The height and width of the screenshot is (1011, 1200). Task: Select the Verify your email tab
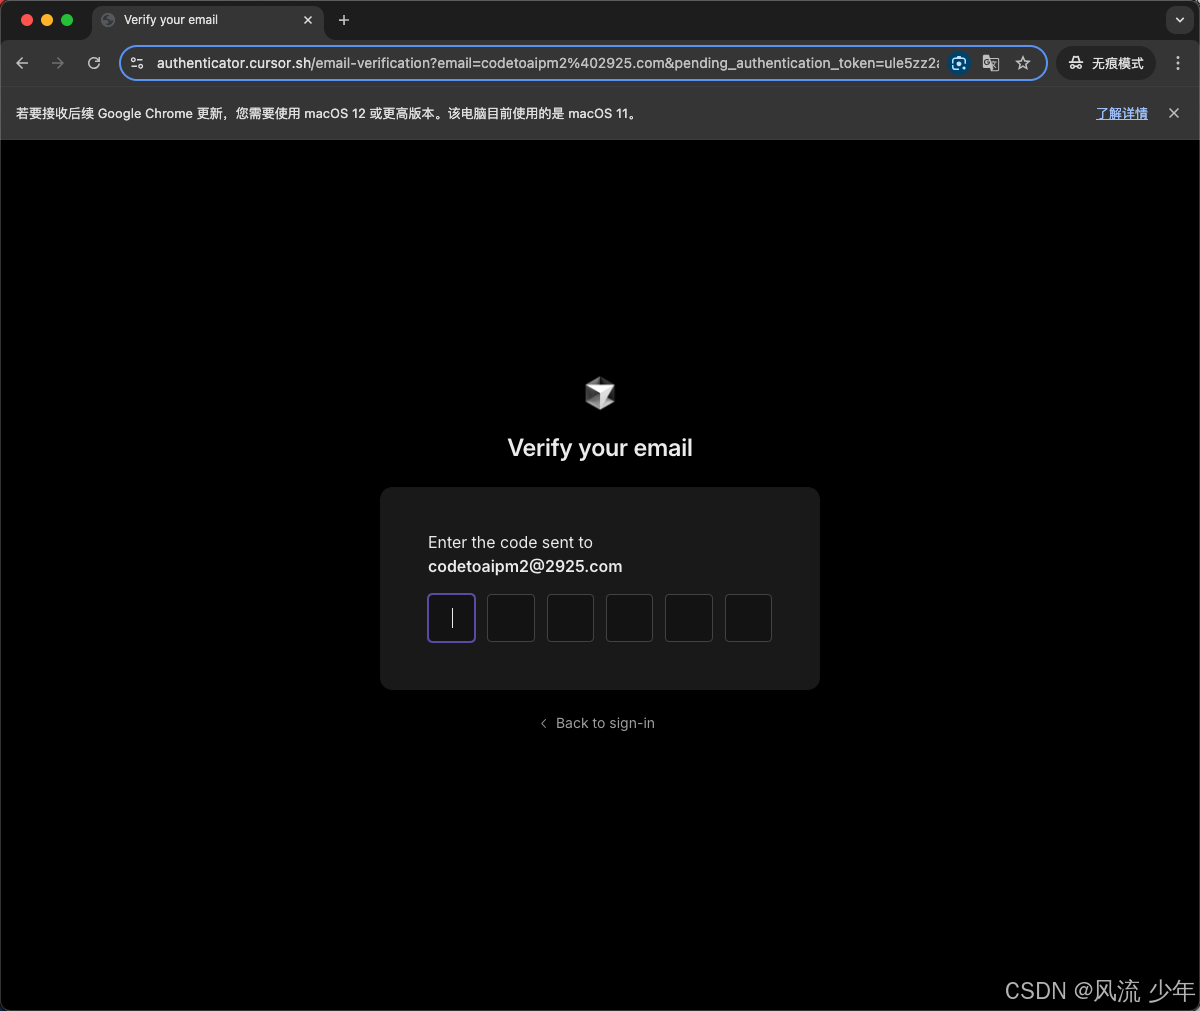click(208, 20)
